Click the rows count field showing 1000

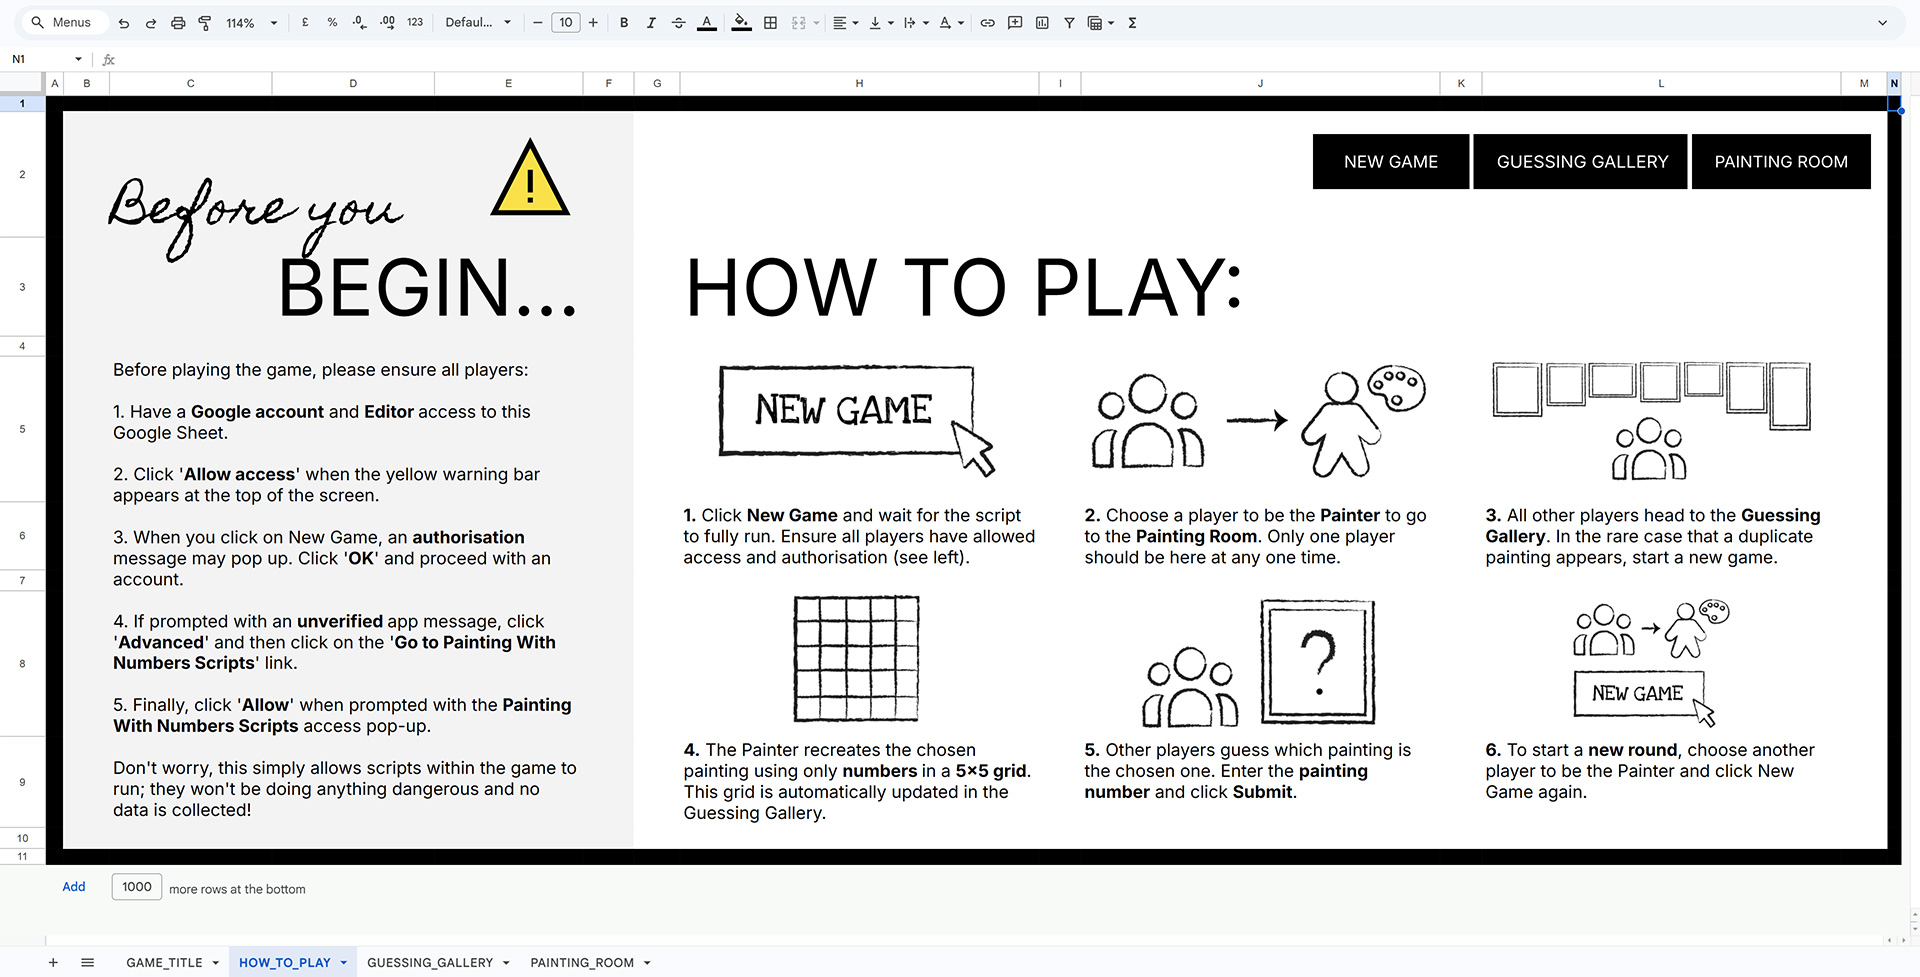137,887
